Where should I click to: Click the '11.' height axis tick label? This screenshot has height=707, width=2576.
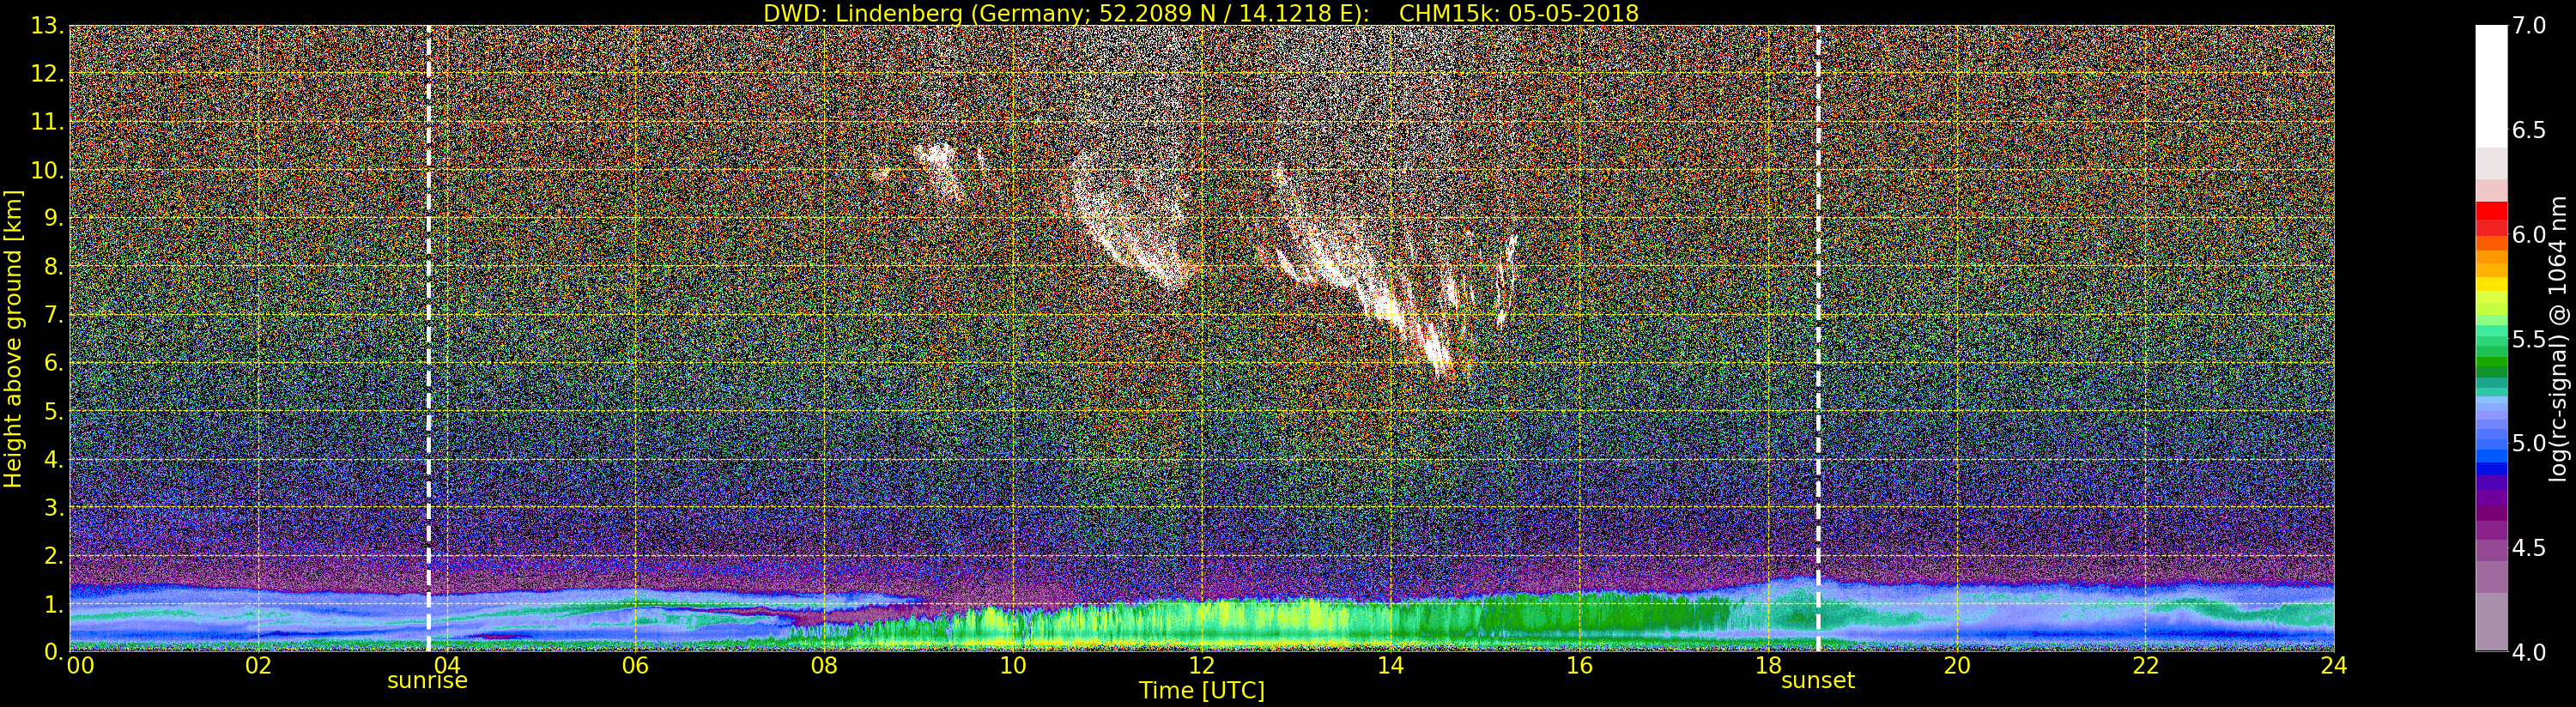tap(47, 122)
